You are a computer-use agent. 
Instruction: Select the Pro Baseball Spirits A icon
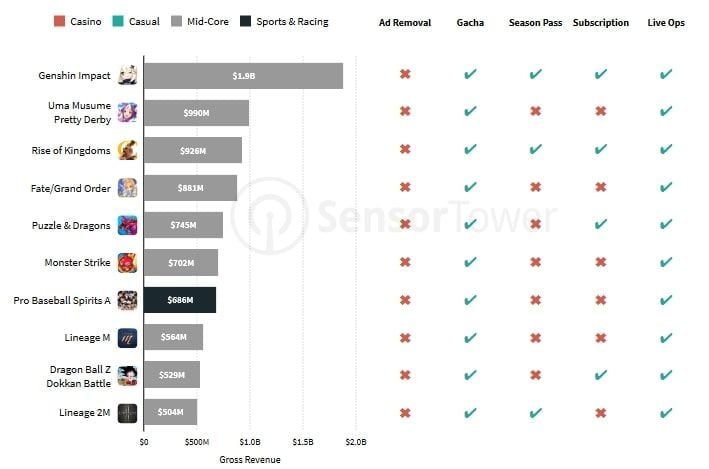[128, 300]
